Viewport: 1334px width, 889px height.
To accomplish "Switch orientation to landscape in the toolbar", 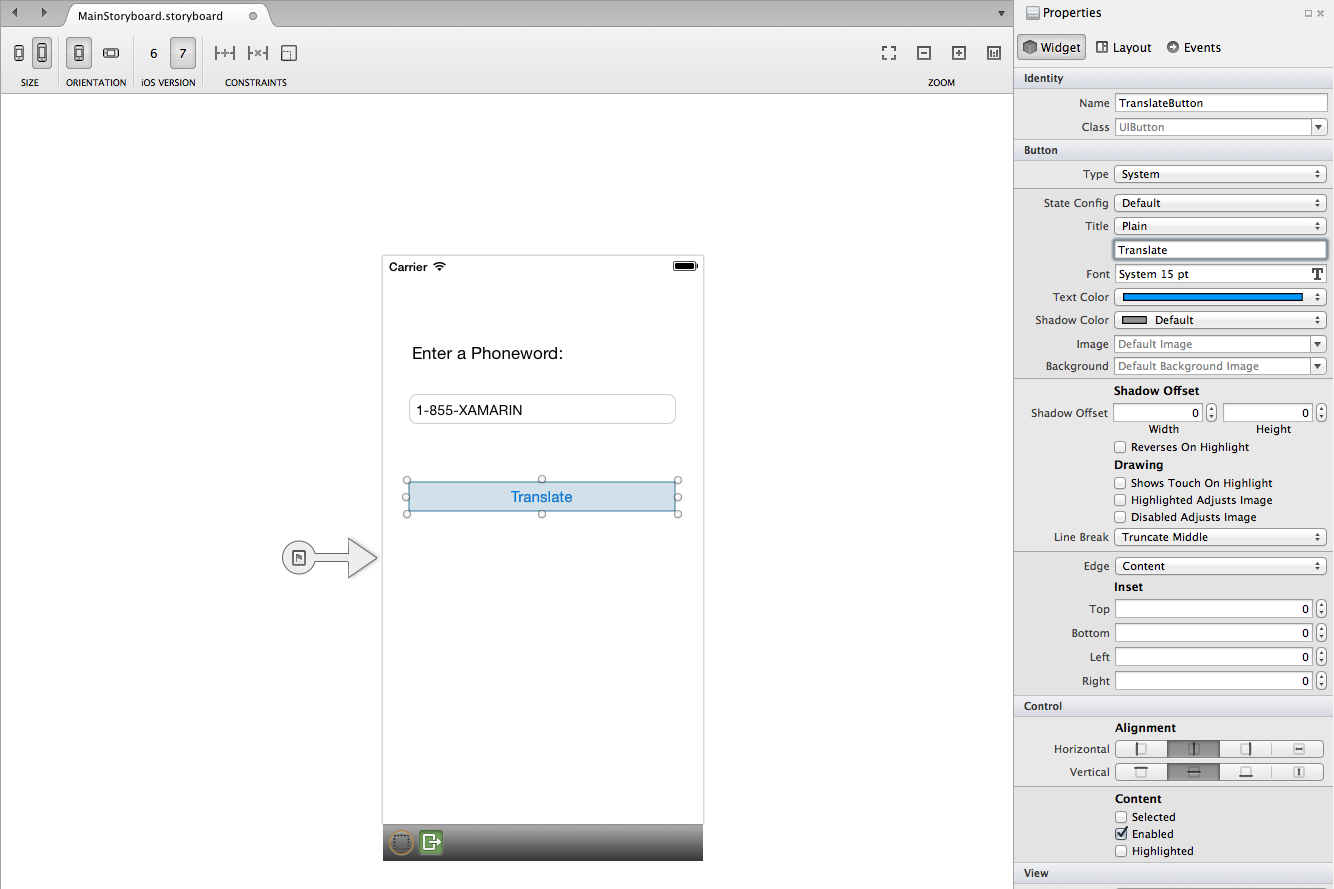I will pos(111,53).
